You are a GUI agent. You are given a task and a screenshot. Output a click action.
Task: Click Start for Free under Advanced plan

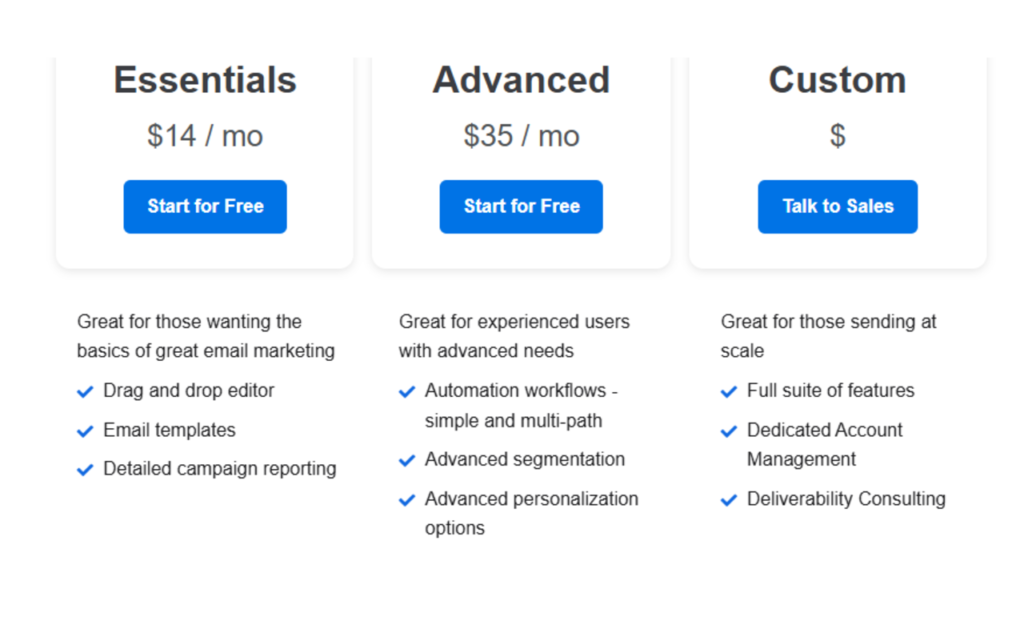pyautogui.click(x=521, y=207)
